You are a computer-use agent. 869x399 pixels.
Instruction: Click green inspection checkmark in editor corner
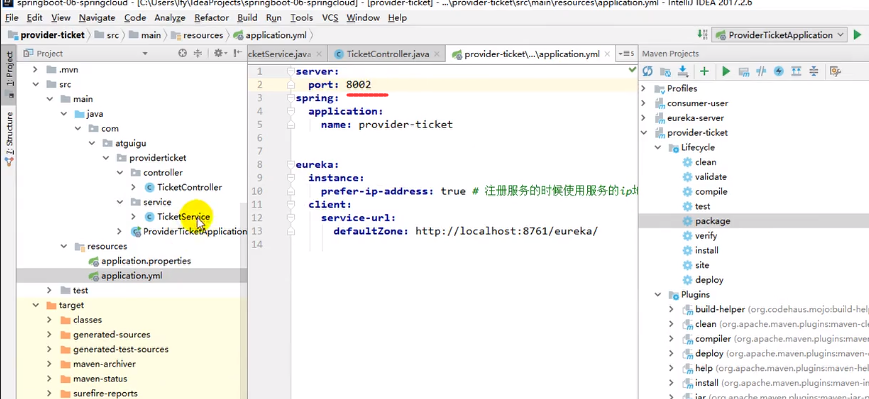tap(632, 70)
